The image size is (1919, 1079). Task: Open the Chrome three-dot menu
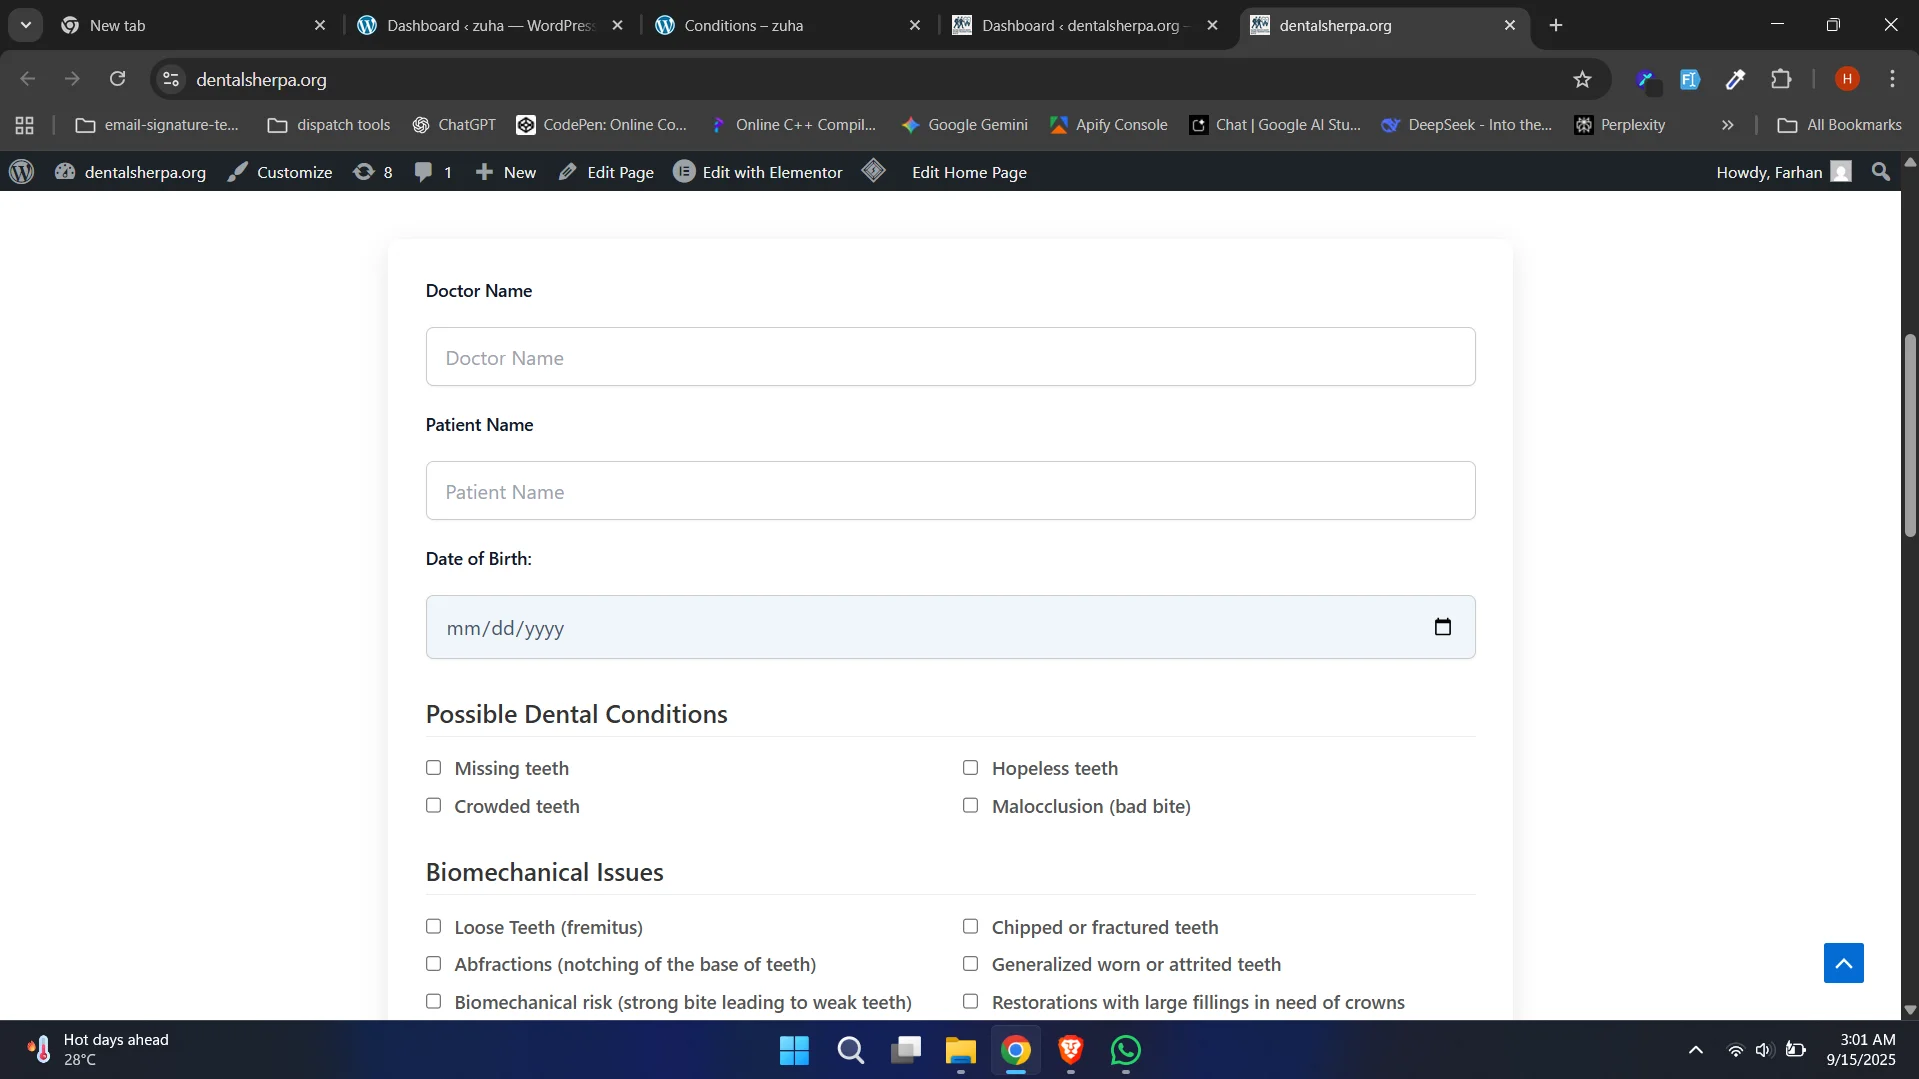(1892, 79)
